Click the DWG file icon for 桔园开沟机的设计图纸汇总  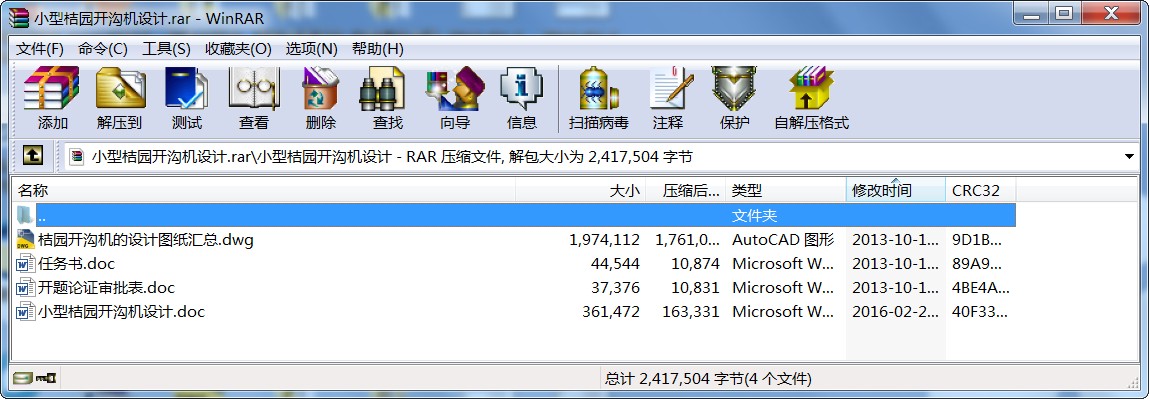pos(26,239)
